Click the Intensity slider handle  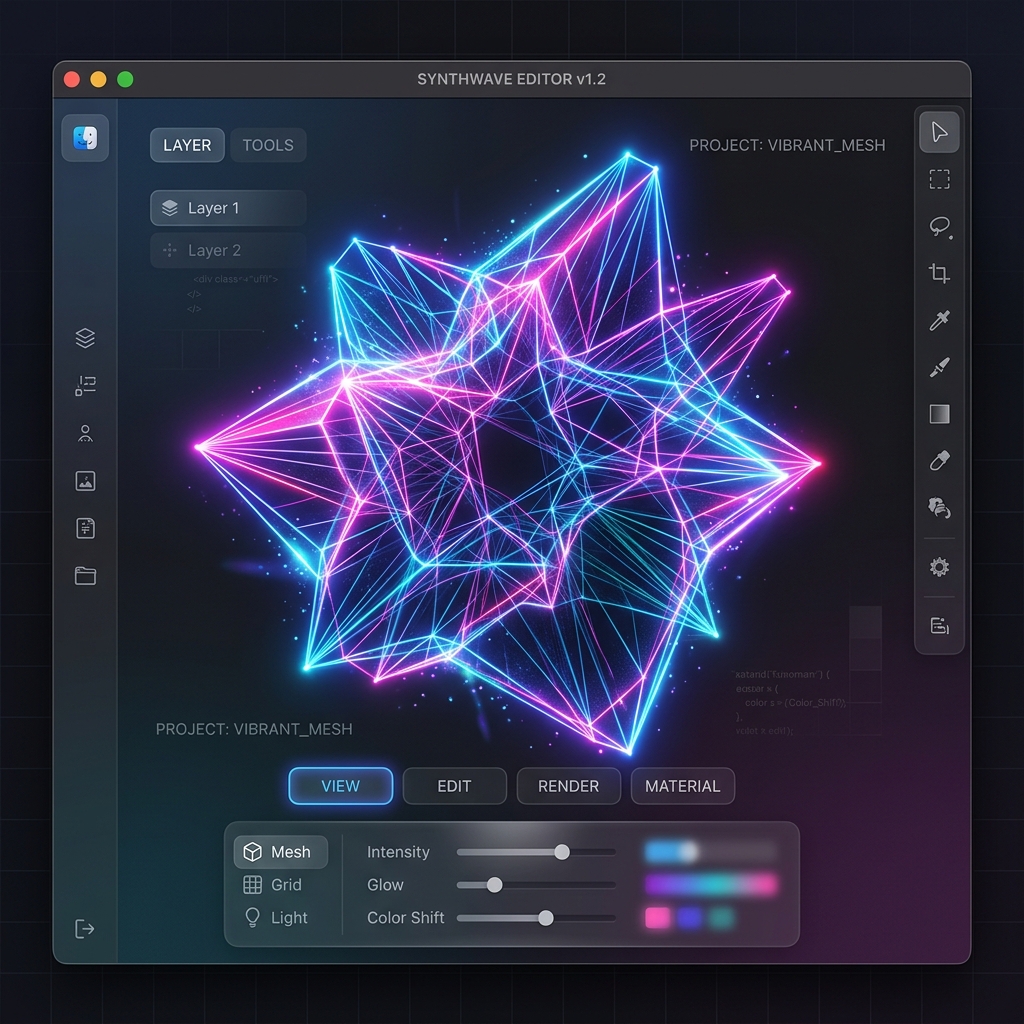(562, 852)
